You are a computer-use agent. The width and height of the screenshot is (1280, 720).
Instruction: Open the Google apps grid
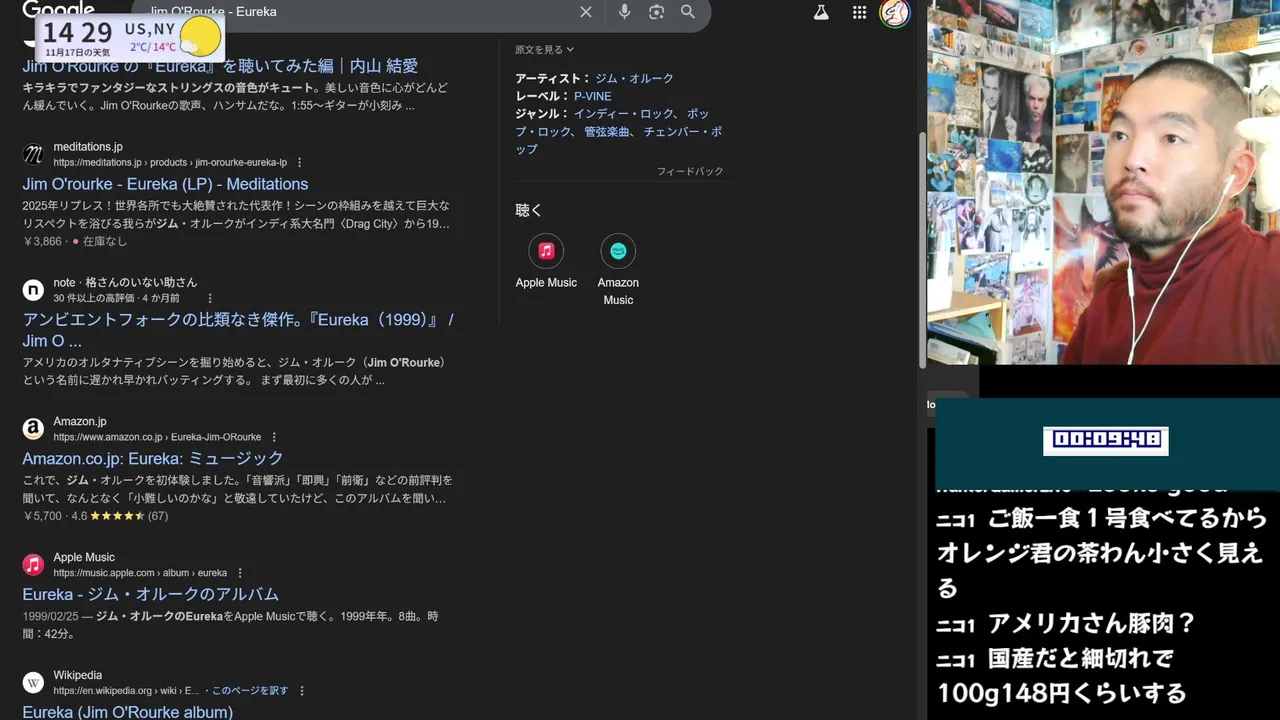(859, 12)
